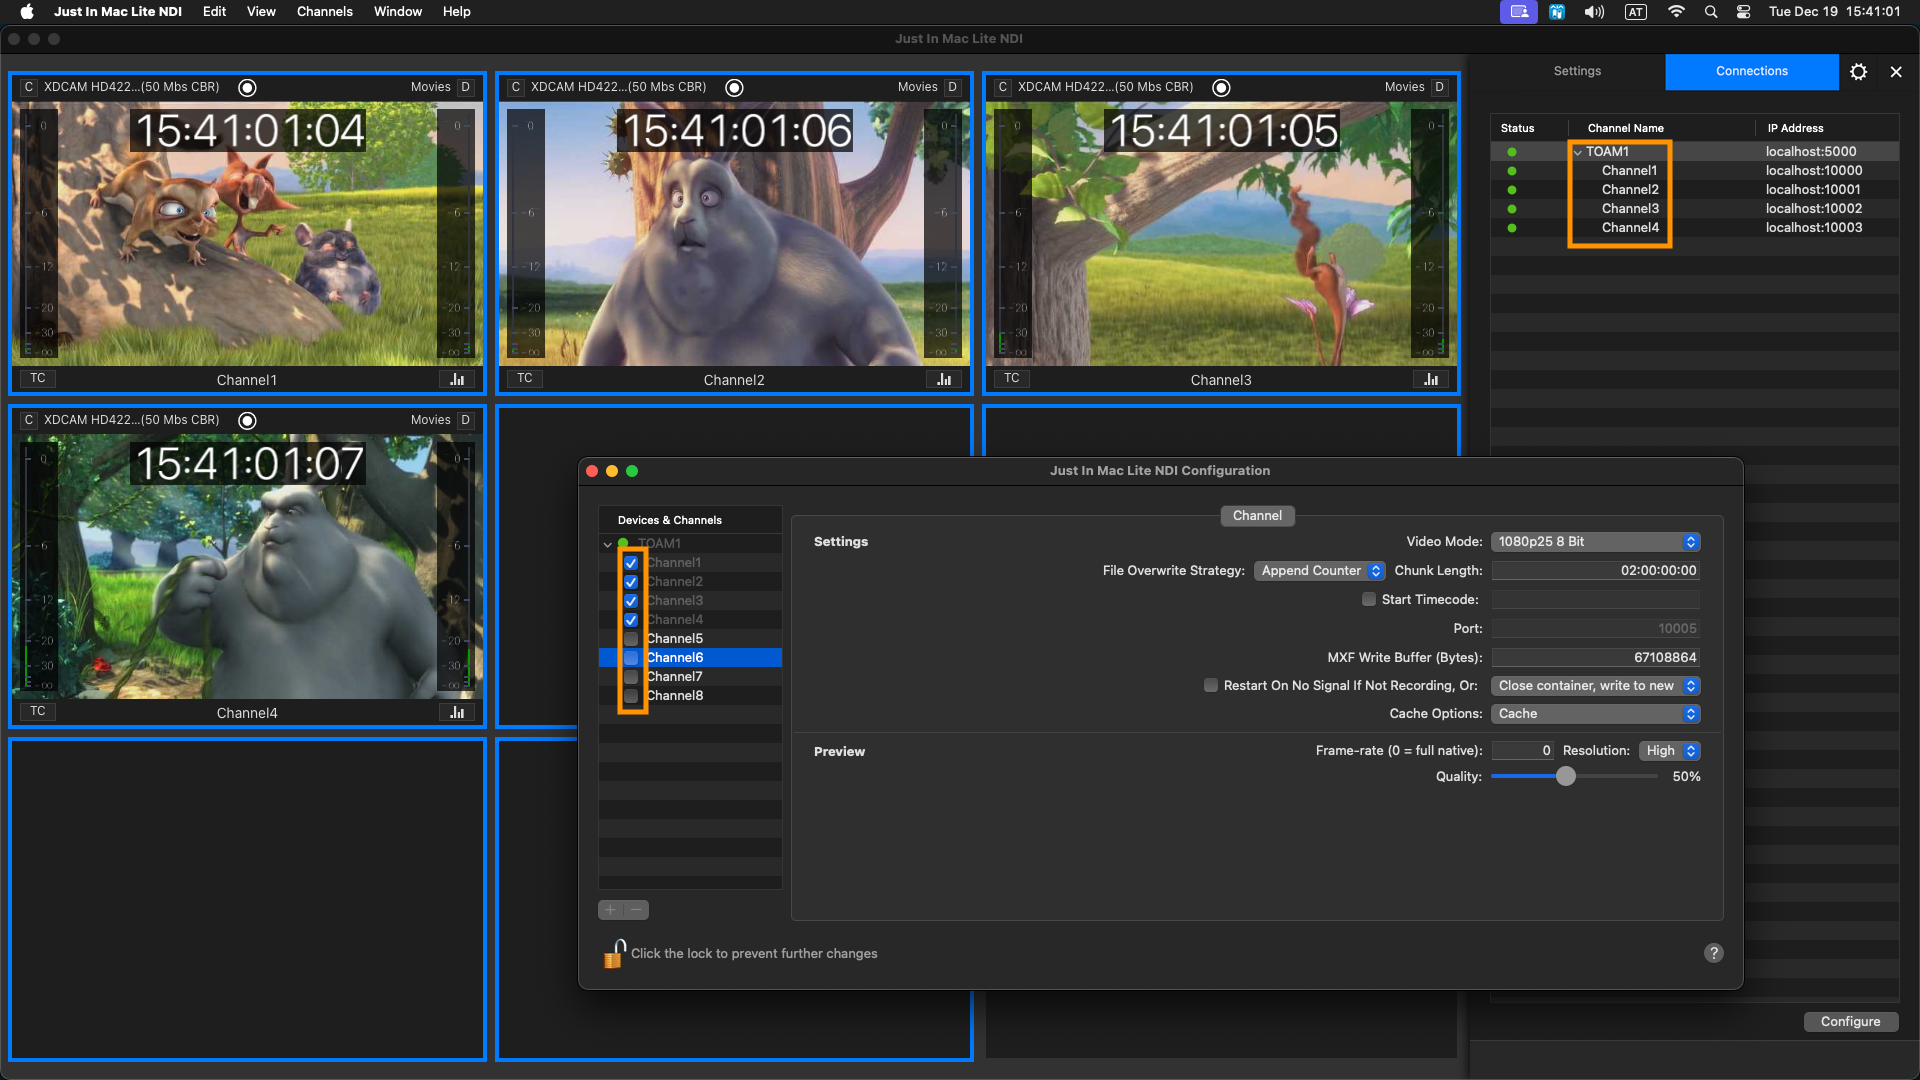Uncheck Channel4 in Devices & Channels

point(631,620)
